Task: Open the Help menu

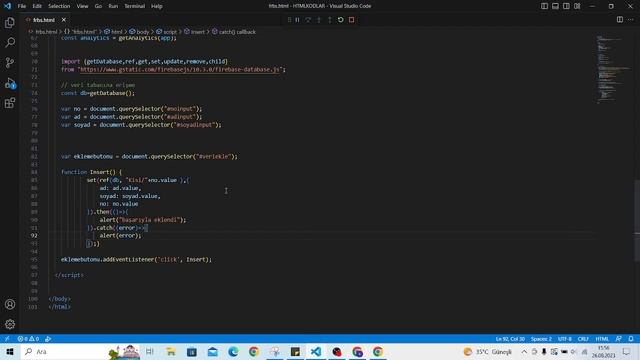Action: [157, 6]
